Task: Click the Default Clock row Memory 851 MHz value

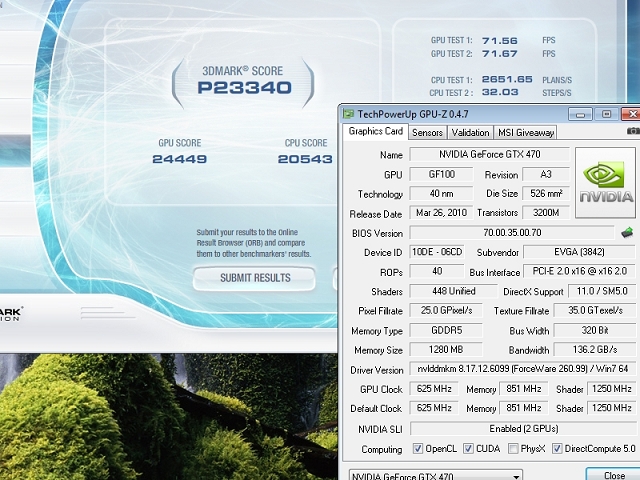Action: click(x=524, y=408)
